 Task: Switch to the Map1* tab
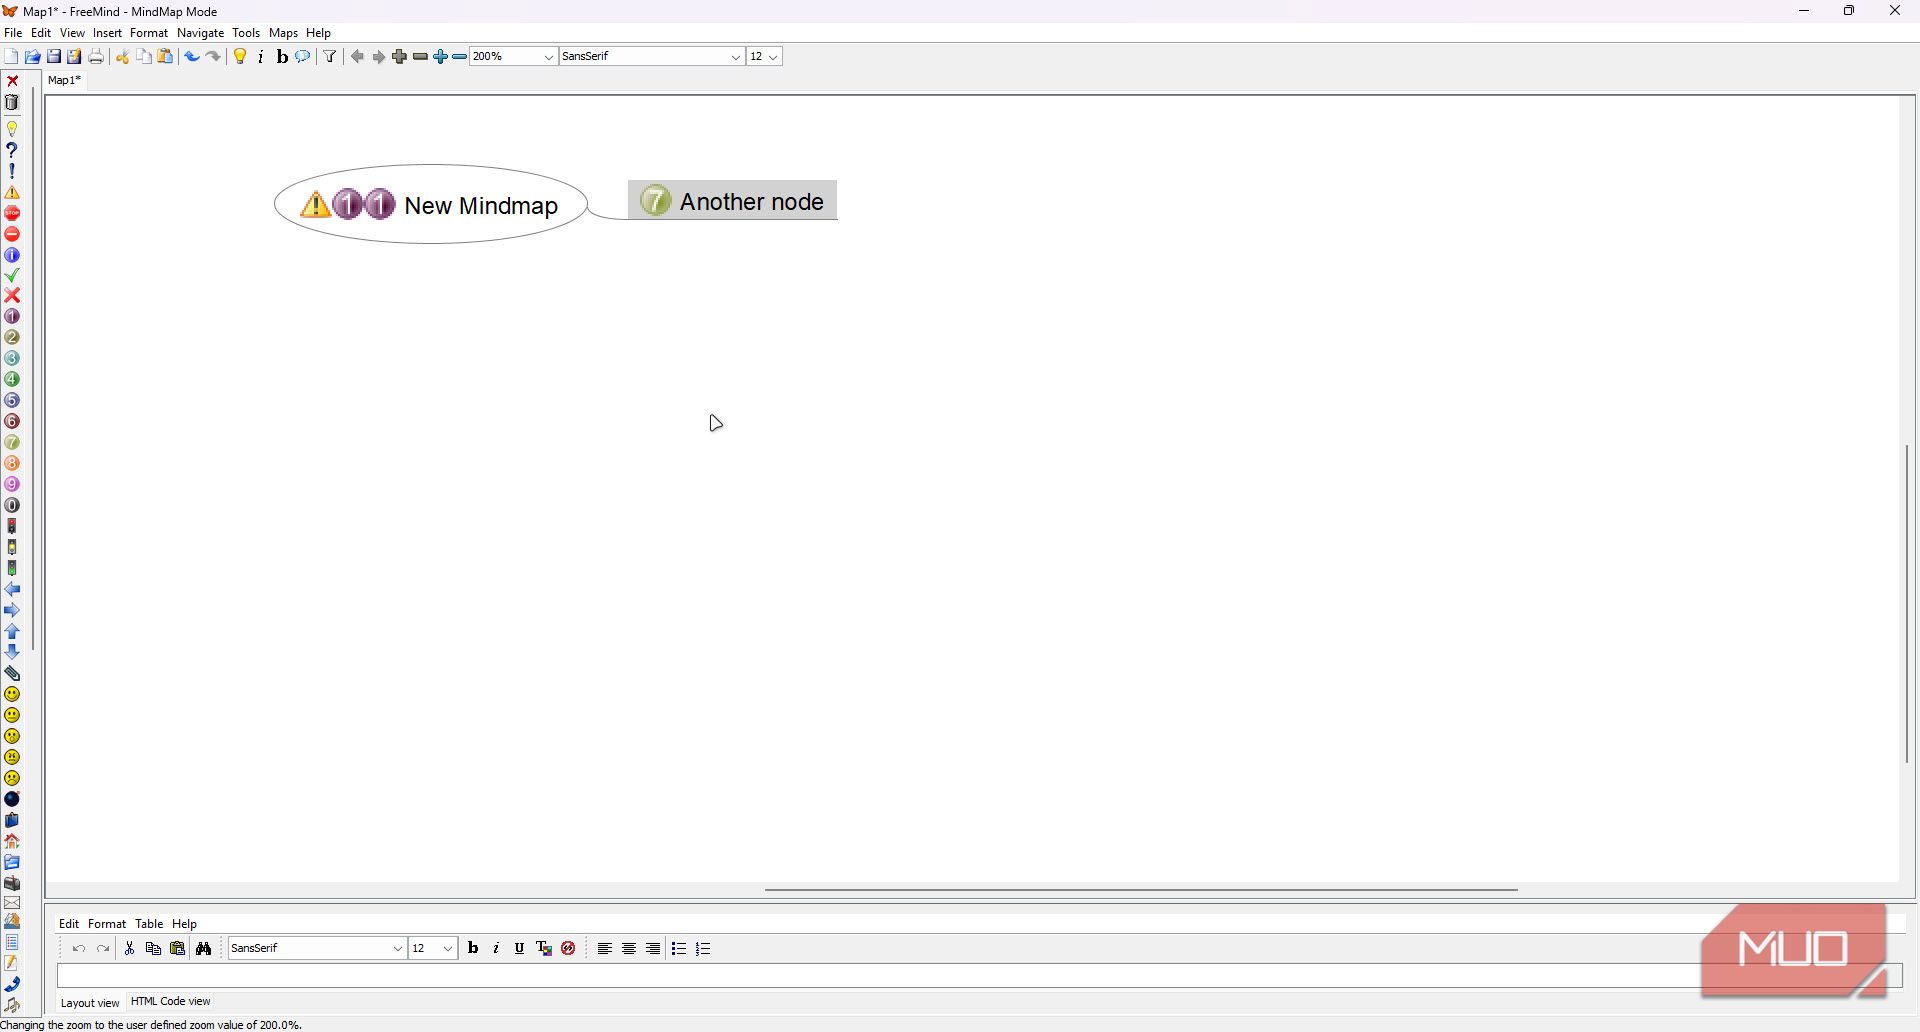coord(65,80)
